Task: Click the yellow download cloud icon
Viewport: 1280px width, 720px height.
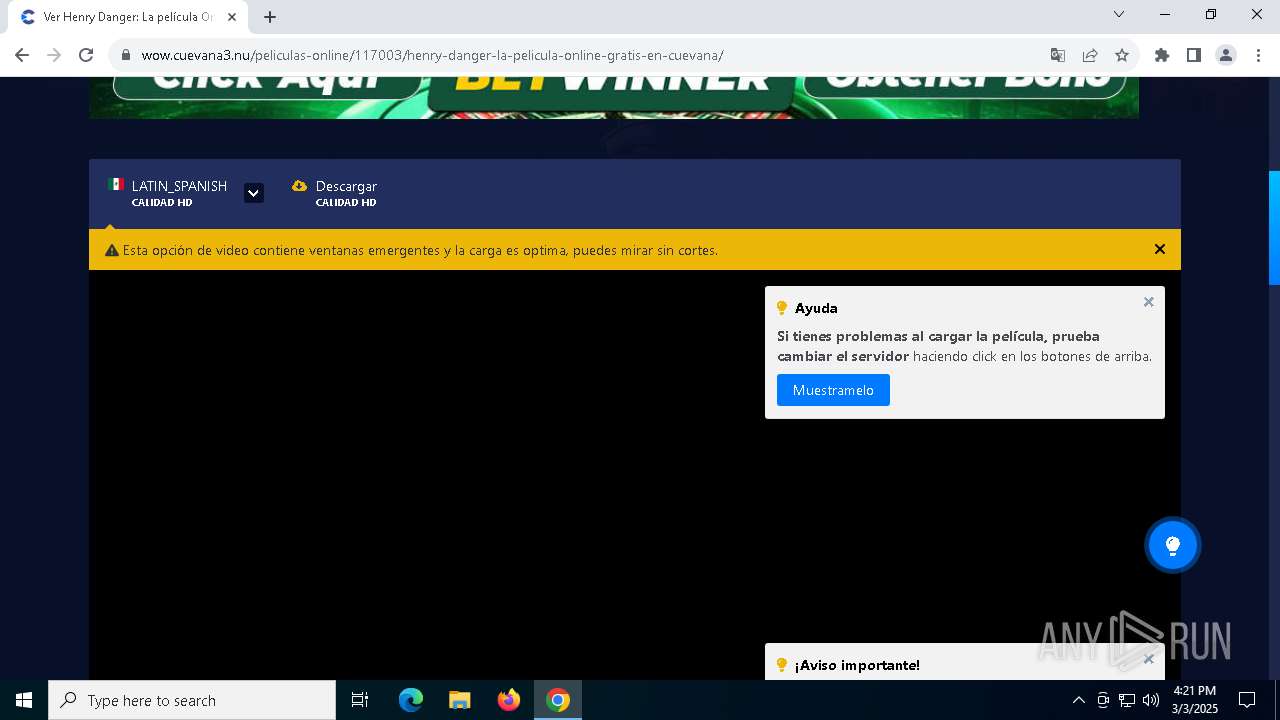Action: click(x=299, y=186)
